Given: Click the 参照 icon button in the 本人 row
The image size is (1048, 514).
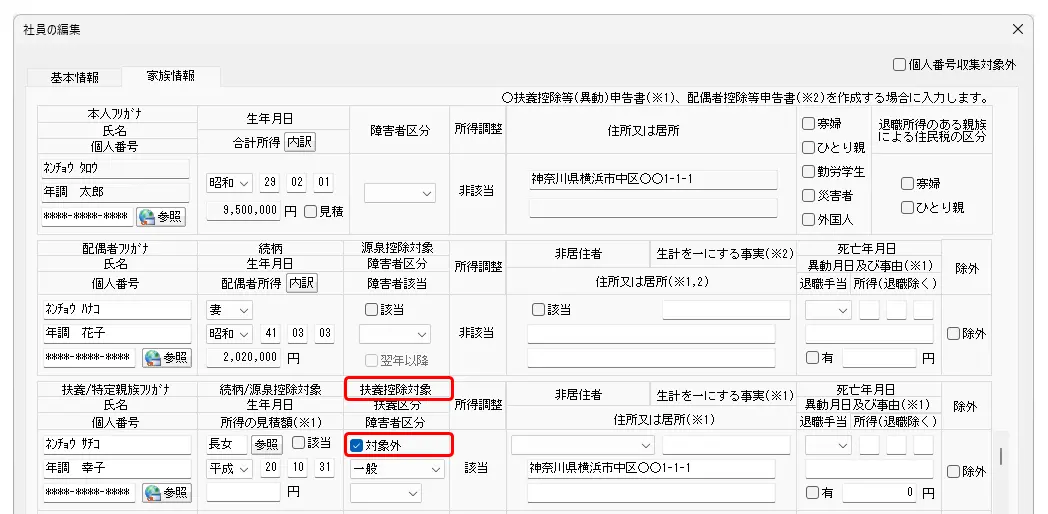Looking at the screenshot, I should click(x=161, y=216).
